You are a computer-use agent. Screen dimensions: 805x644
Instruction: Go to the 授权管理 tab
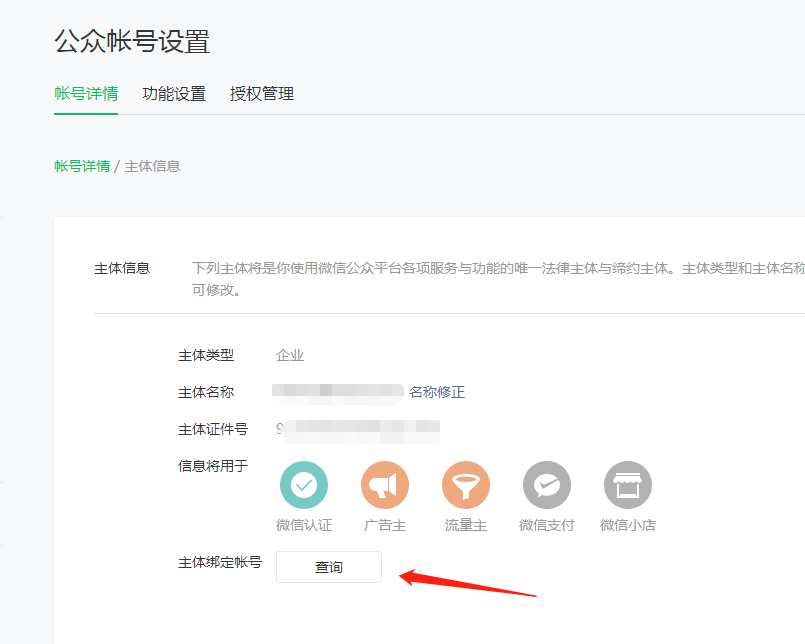262,94
